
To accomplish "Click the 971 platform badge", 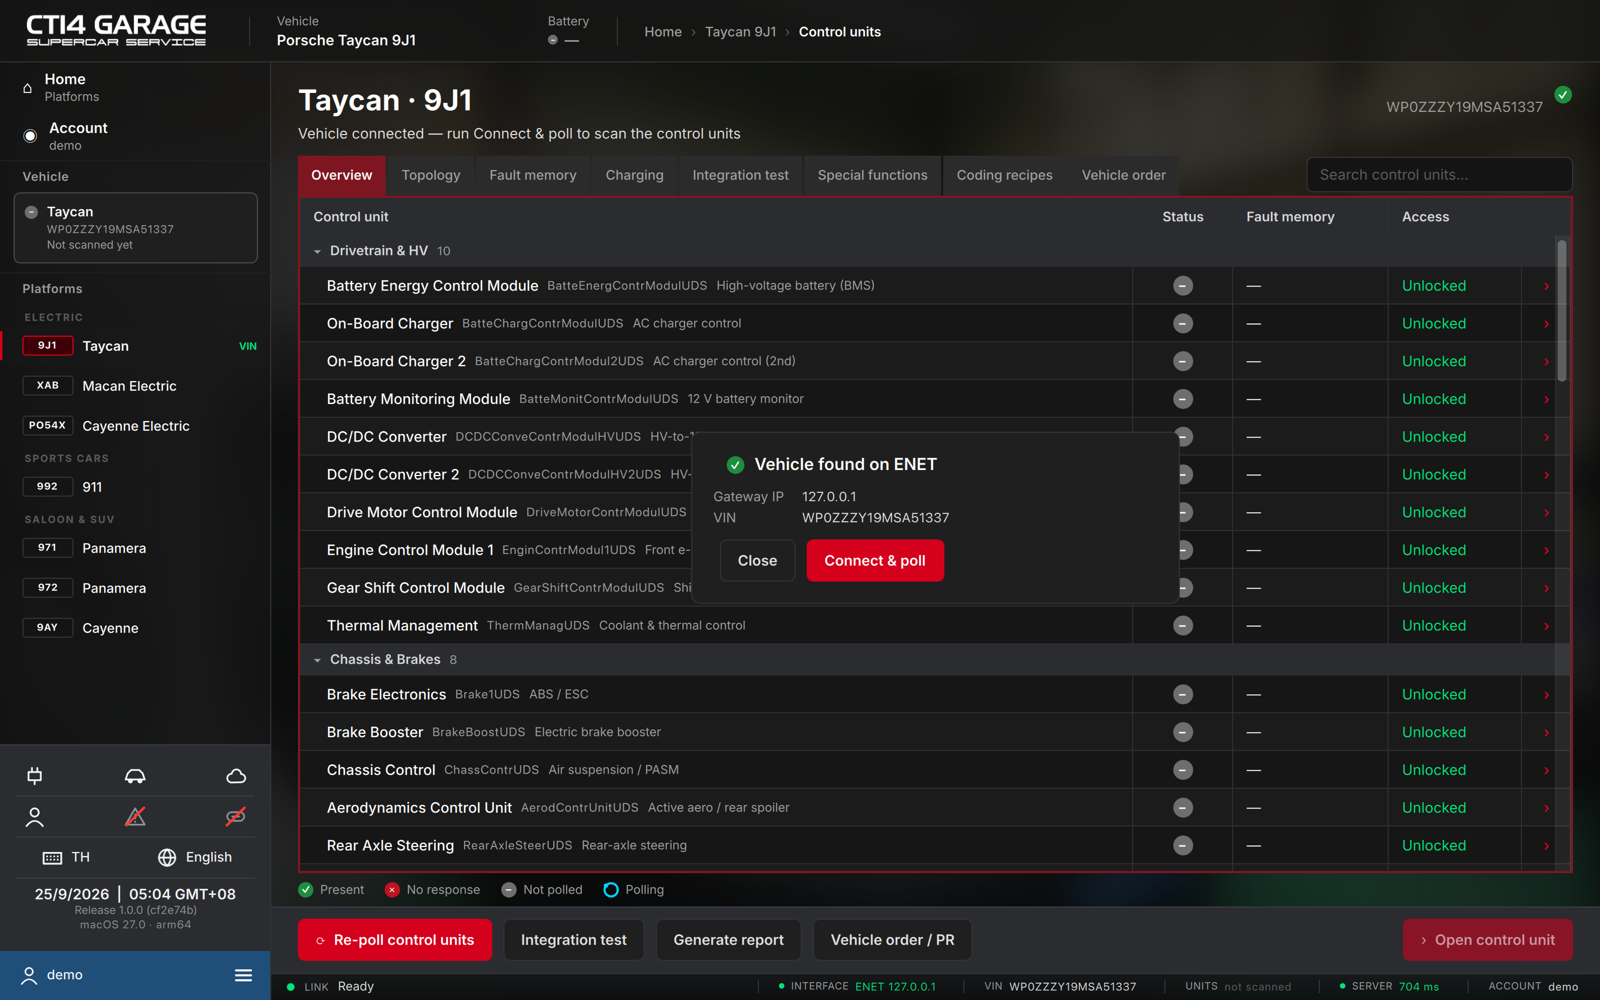I will [47, 548].
